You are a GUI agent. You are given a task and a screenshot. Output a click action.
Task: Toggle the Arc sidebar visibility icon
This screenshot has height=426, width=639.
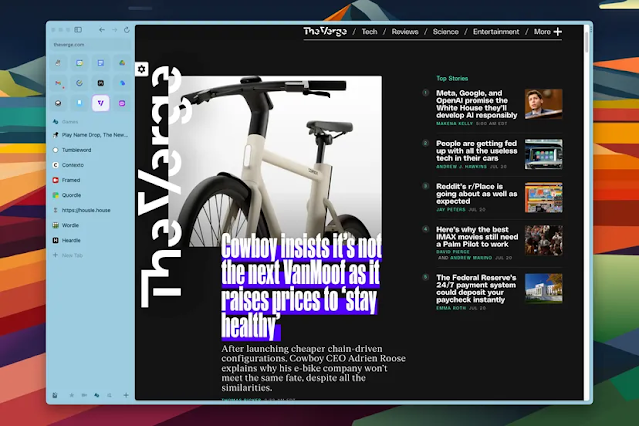pos(78,30)
